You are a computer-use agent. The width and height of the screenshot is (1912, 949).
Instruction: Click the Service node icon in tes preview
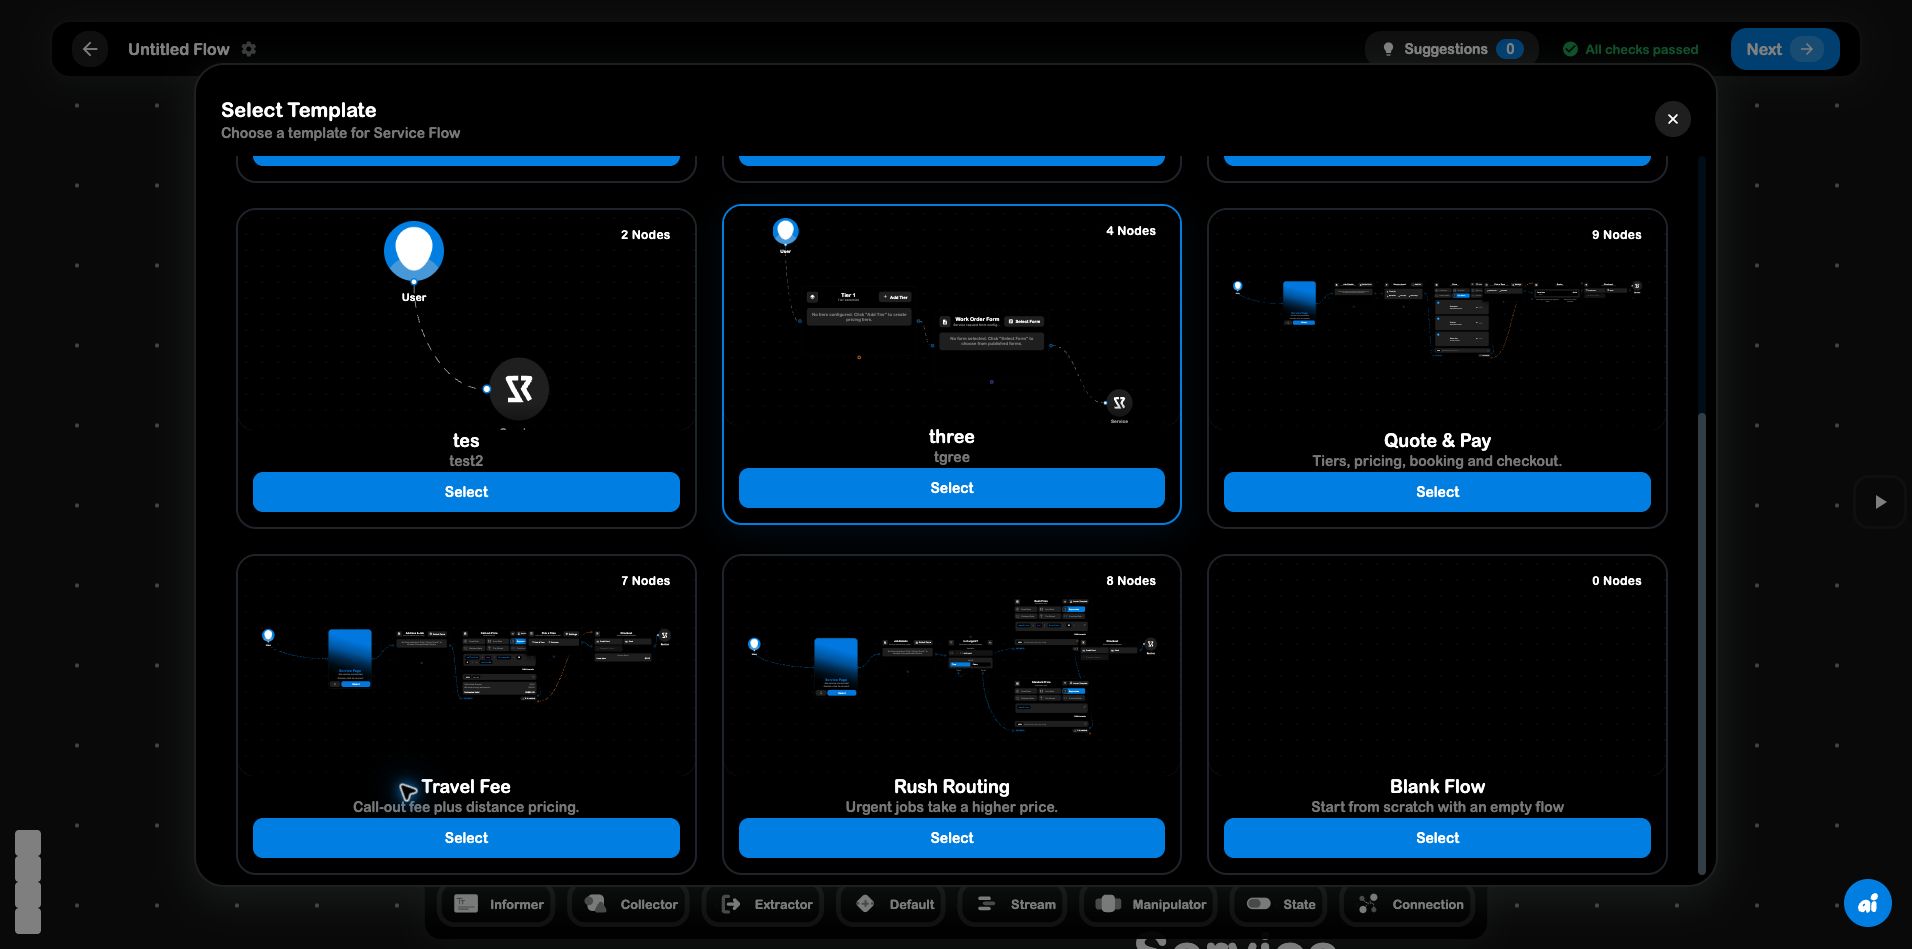pyautogui.click(x=520, y=388)
